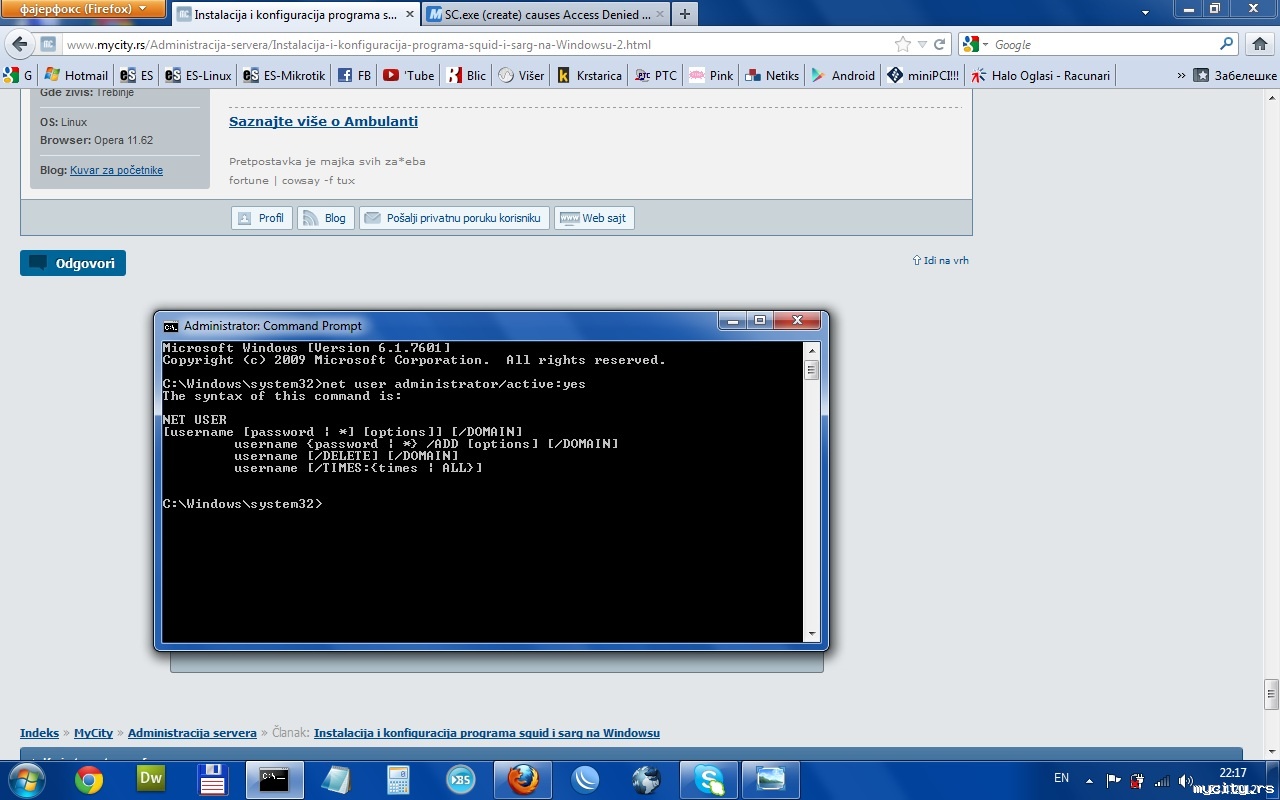Image resolution: width=1280 pixels, height=800 pixels.
Task: Open the Blic bookmark
Action: coord(467,75)
